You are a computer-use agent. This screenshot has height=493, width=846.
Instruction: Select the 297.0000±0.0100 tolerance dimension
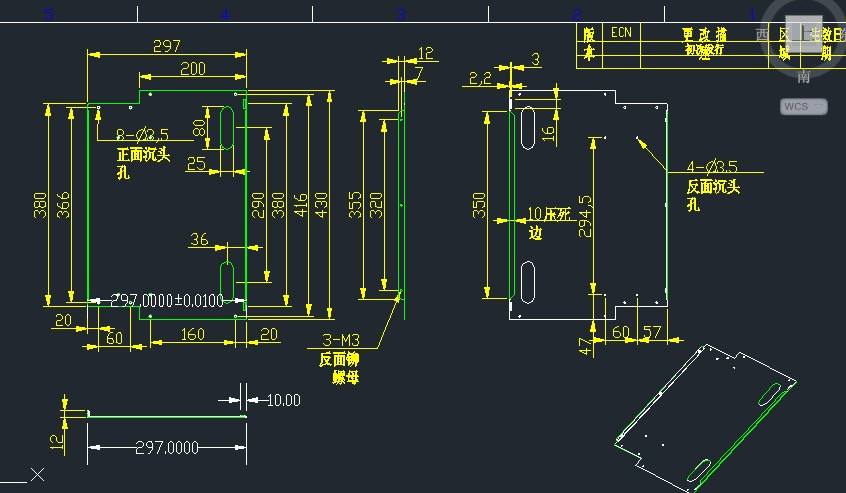click(168, 300)
